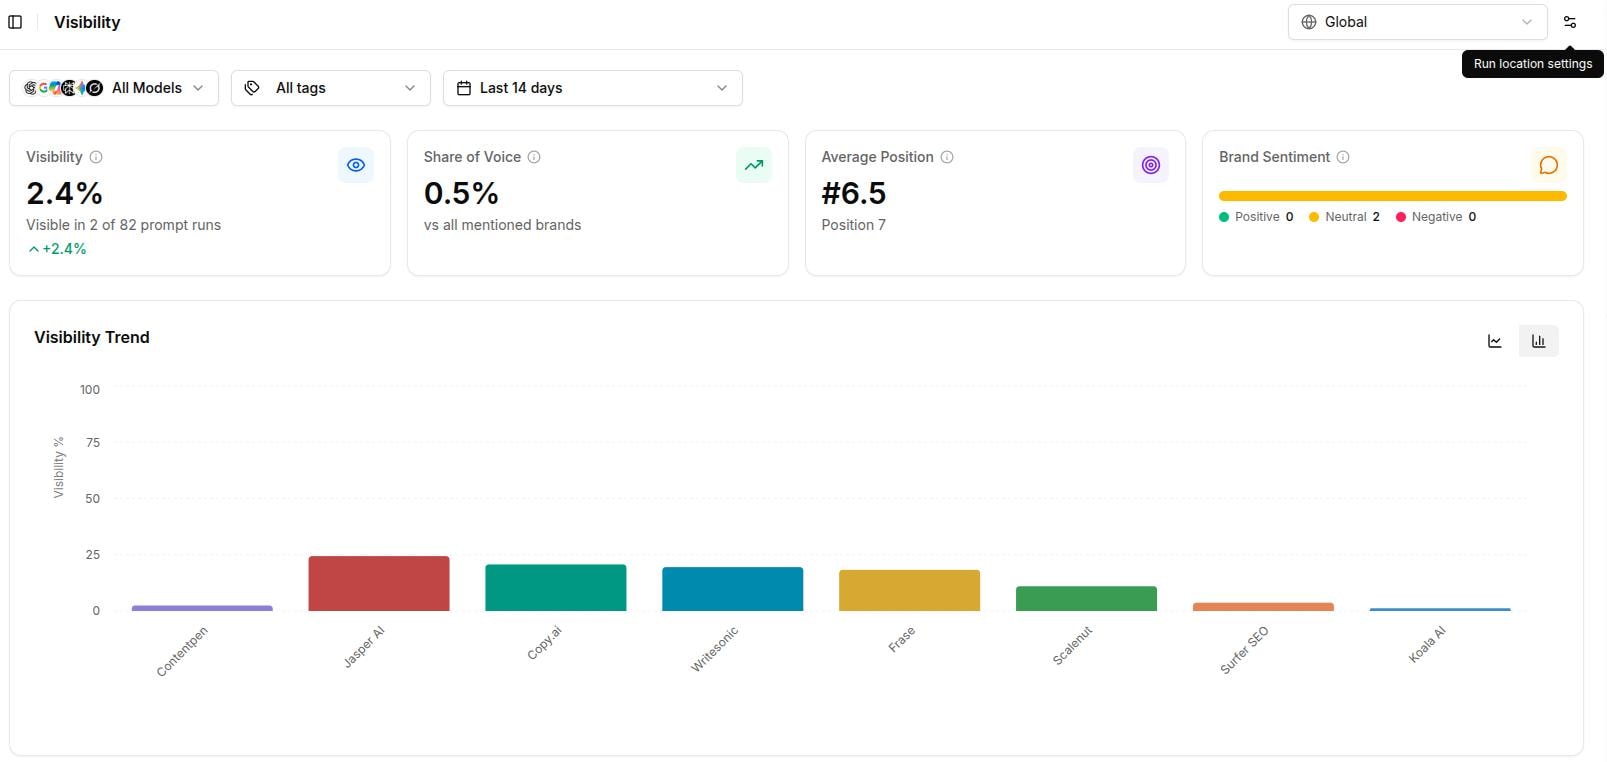Open the All Models dropdown
This screenshot has width=1607, height=762.
click(114, 88)
